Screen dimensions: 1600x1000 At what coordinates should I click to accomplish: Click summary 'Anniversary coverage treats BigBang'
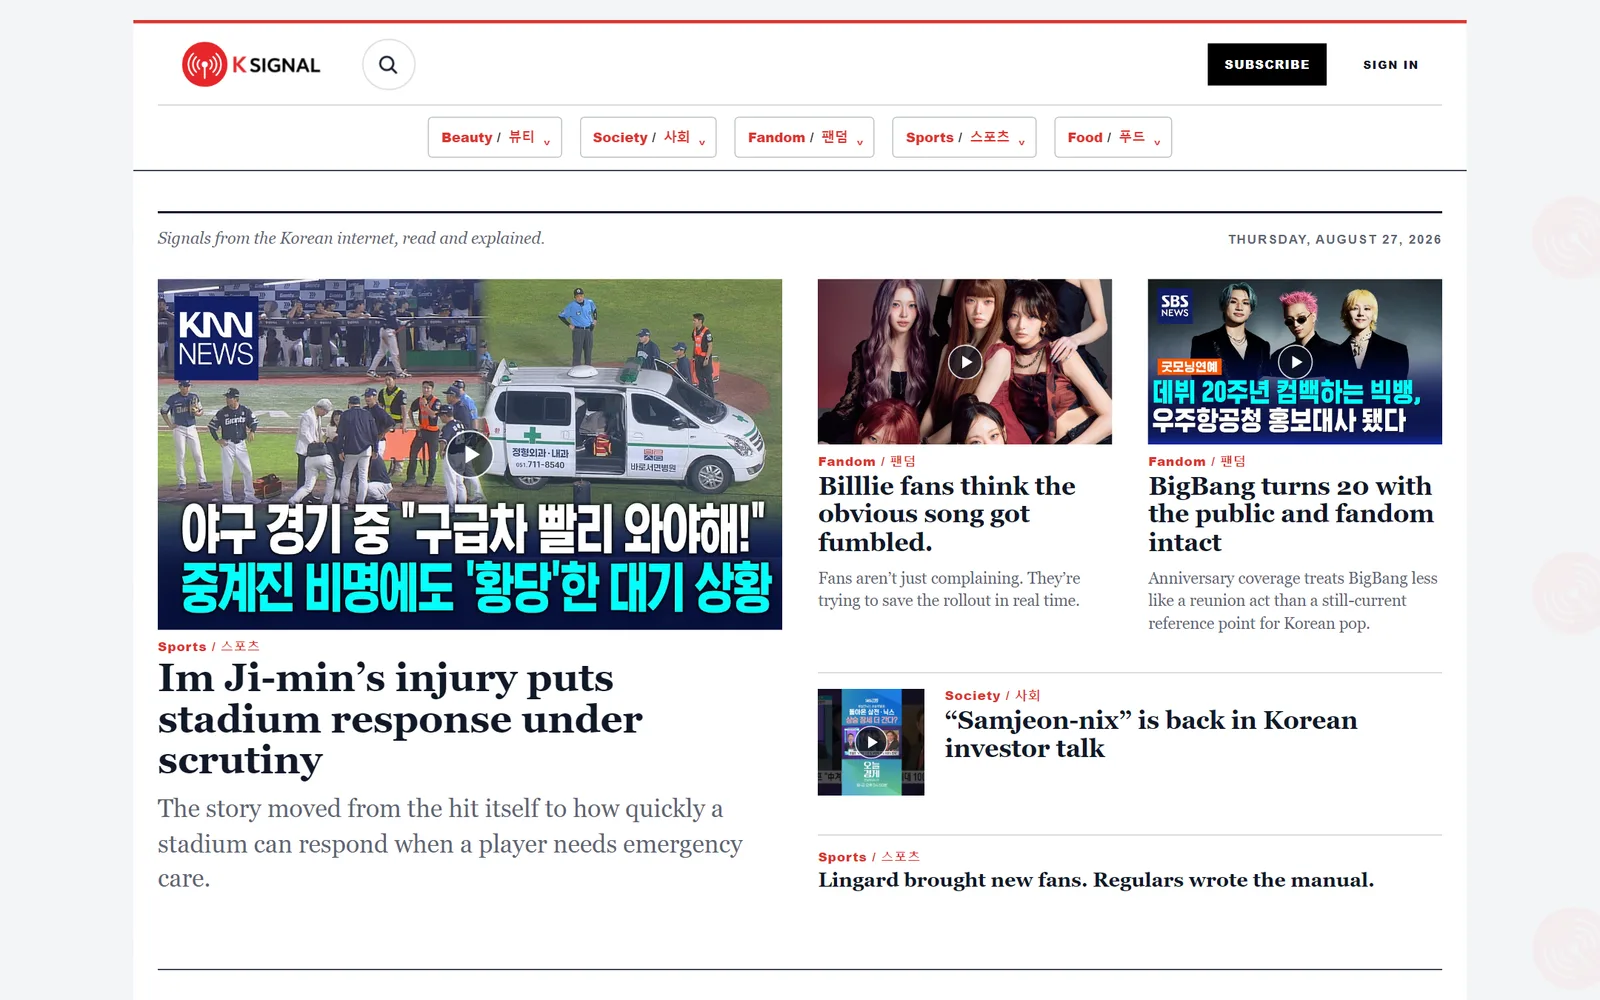(1293, 600)
